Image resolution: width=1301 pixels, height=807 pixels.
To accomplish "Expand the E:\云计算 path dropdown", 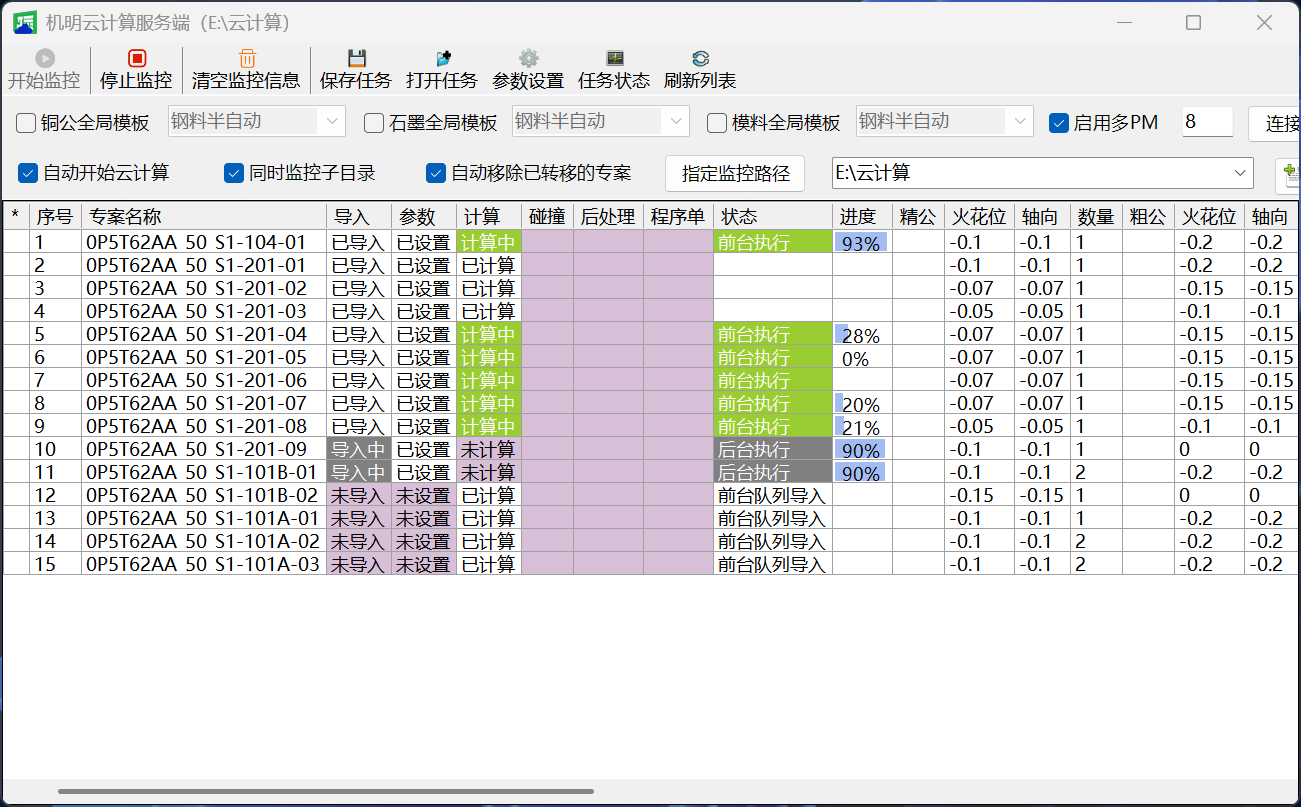I will pos(1241,173).
